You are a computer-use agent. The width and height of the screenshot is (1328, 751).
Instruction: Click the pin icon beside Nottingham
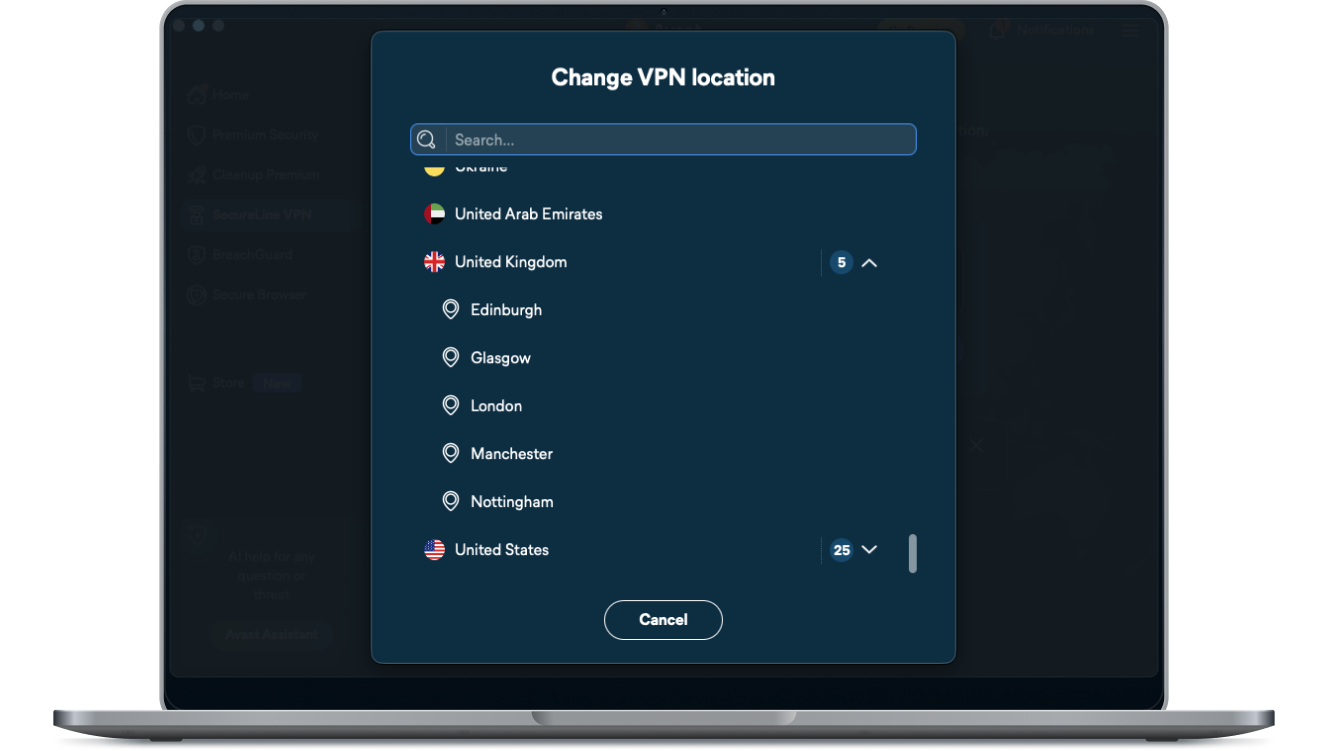pos(451,501)
